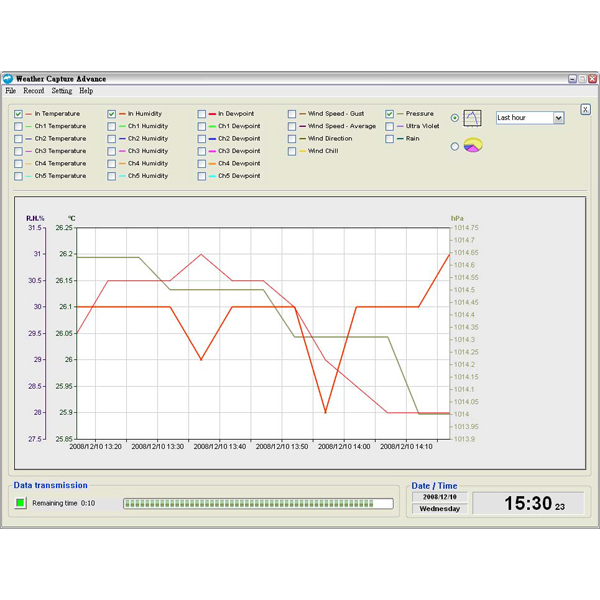Select the pie chart view icon
The width and height of the screenshot is (600, 600).
[x=473, y=145]
